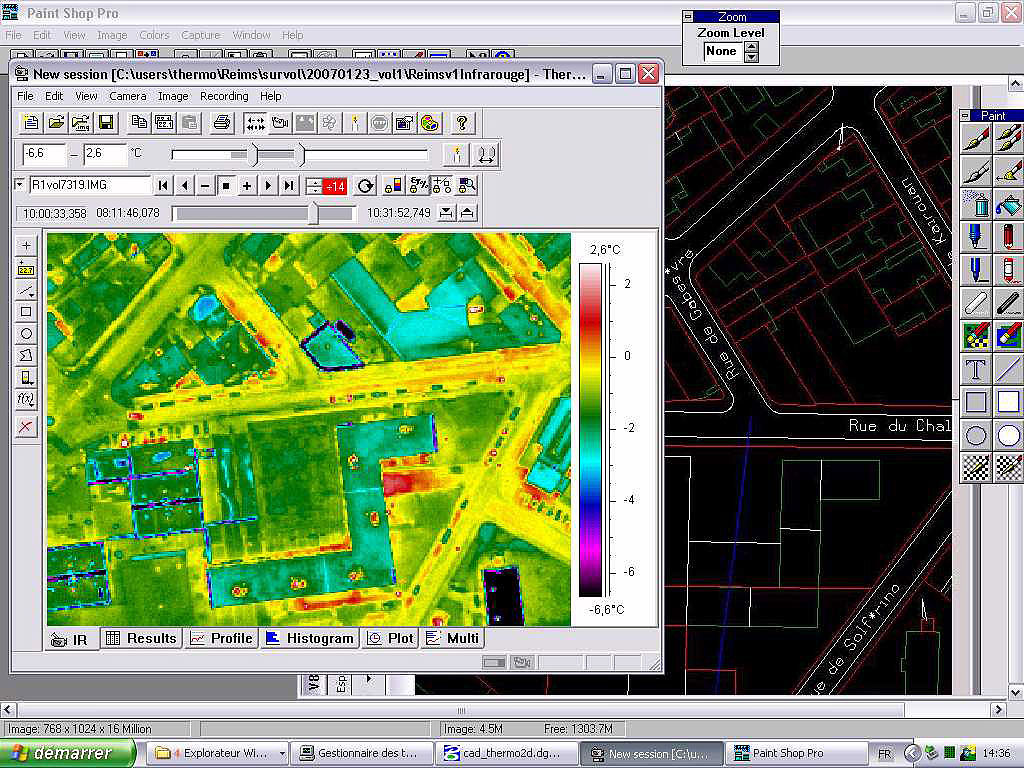Screen dimensions: 1024x768
Task: Click the palette color wheel icon
Action: point(428,123)
